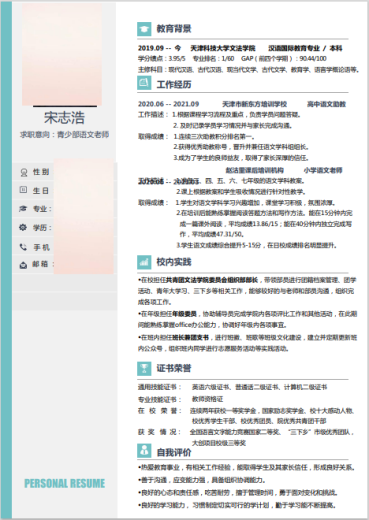
Task: Click the PERSONAL RESUME text
Action: pos(65,483)
